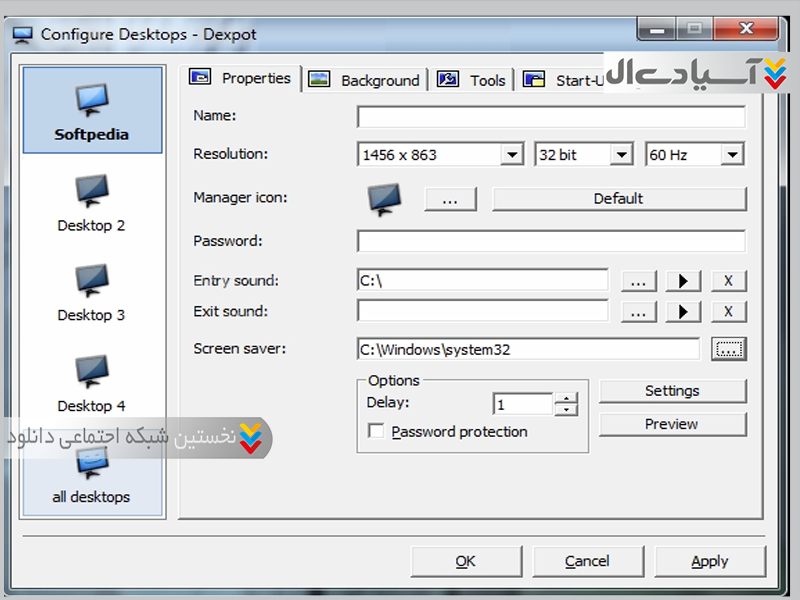Viewport: 800px width, 600px height.
Task: Enable the Password protection checkbox
Action: click(x=377, y=432)
